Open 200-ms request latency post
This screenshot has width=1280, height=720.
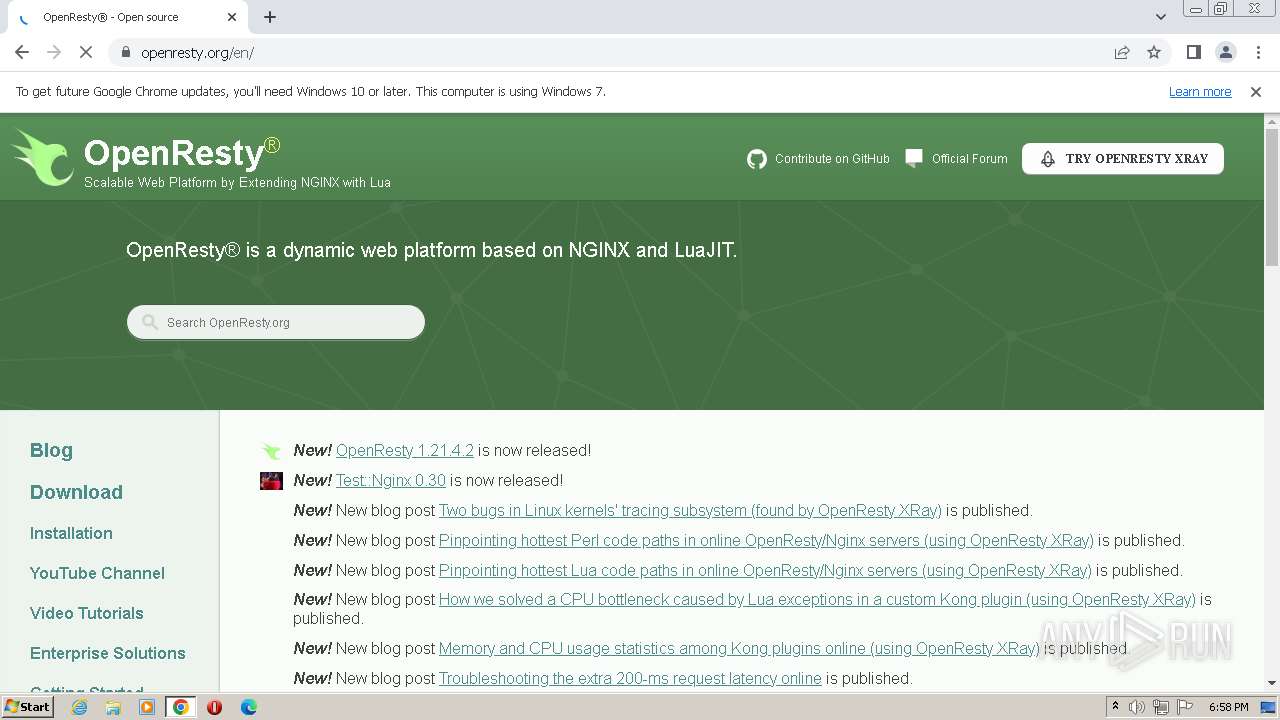point(630,679)
